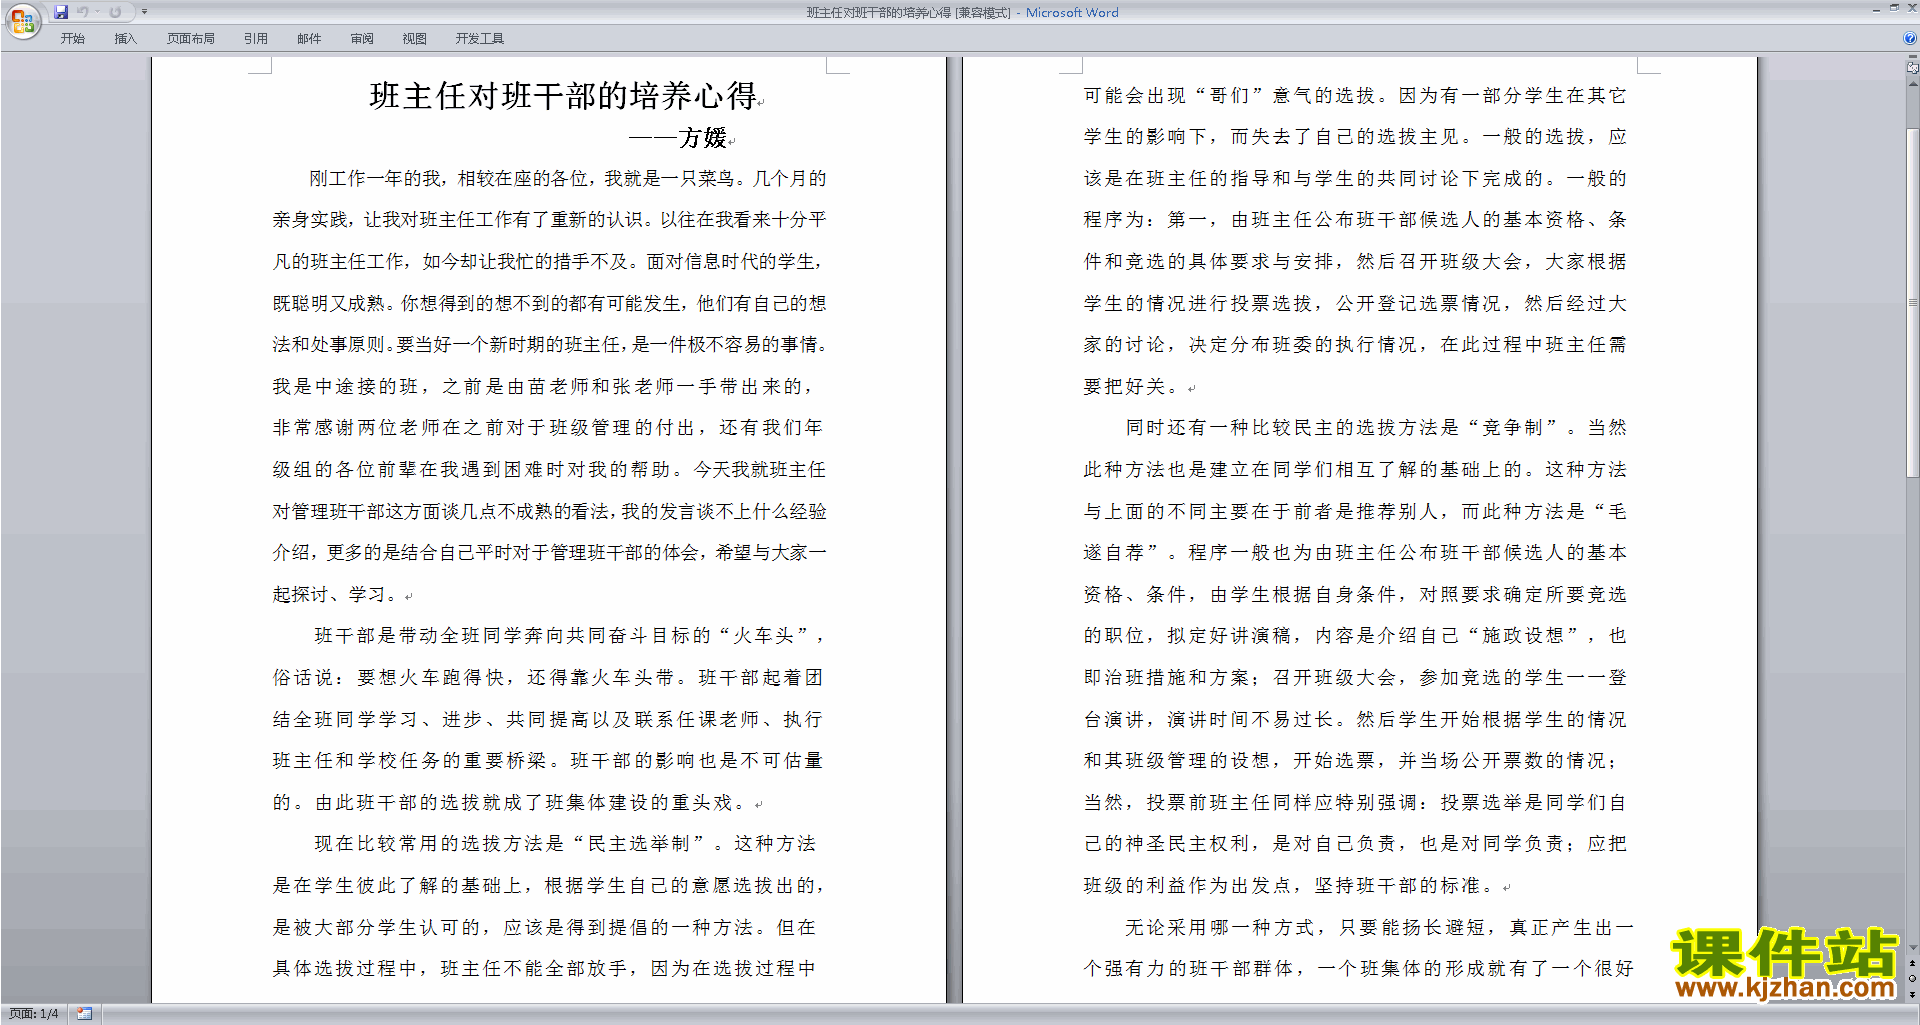
Task: Expand the Customize Quick Access Toolbar dropdown
Action: (144, 12)
